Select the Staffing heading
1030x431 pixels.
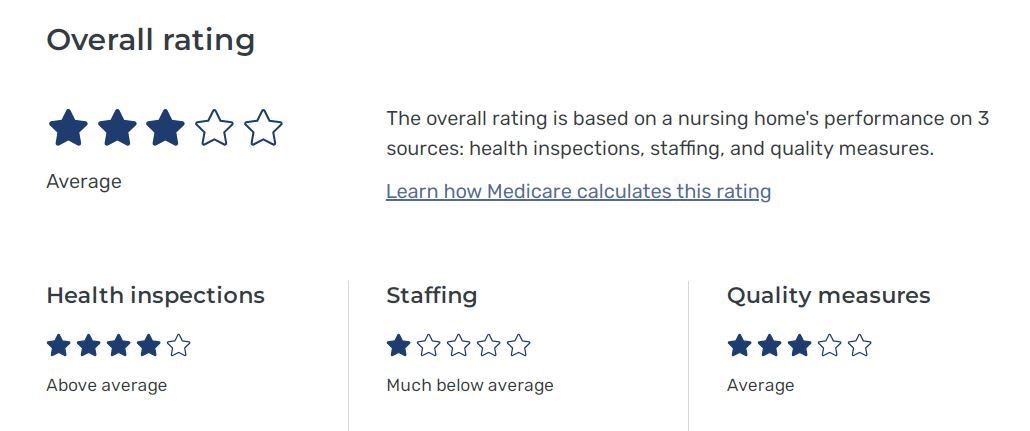tap(431, 296)
